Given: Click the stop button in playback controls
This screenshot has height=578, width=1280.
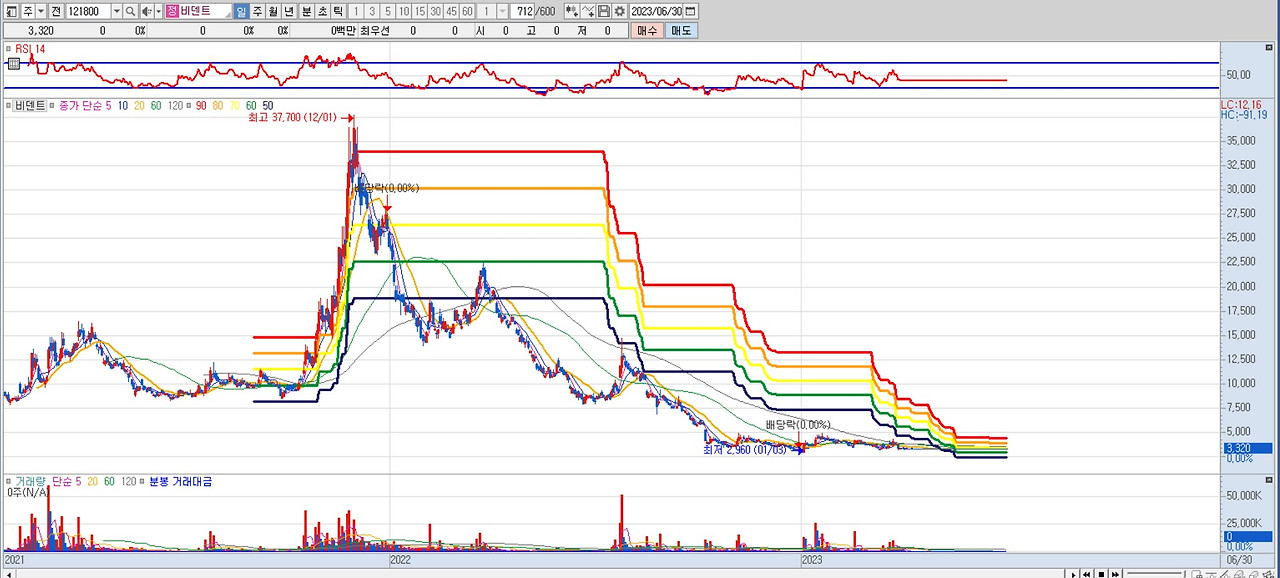Looking at the screenshot, I should pos(1101,574).
